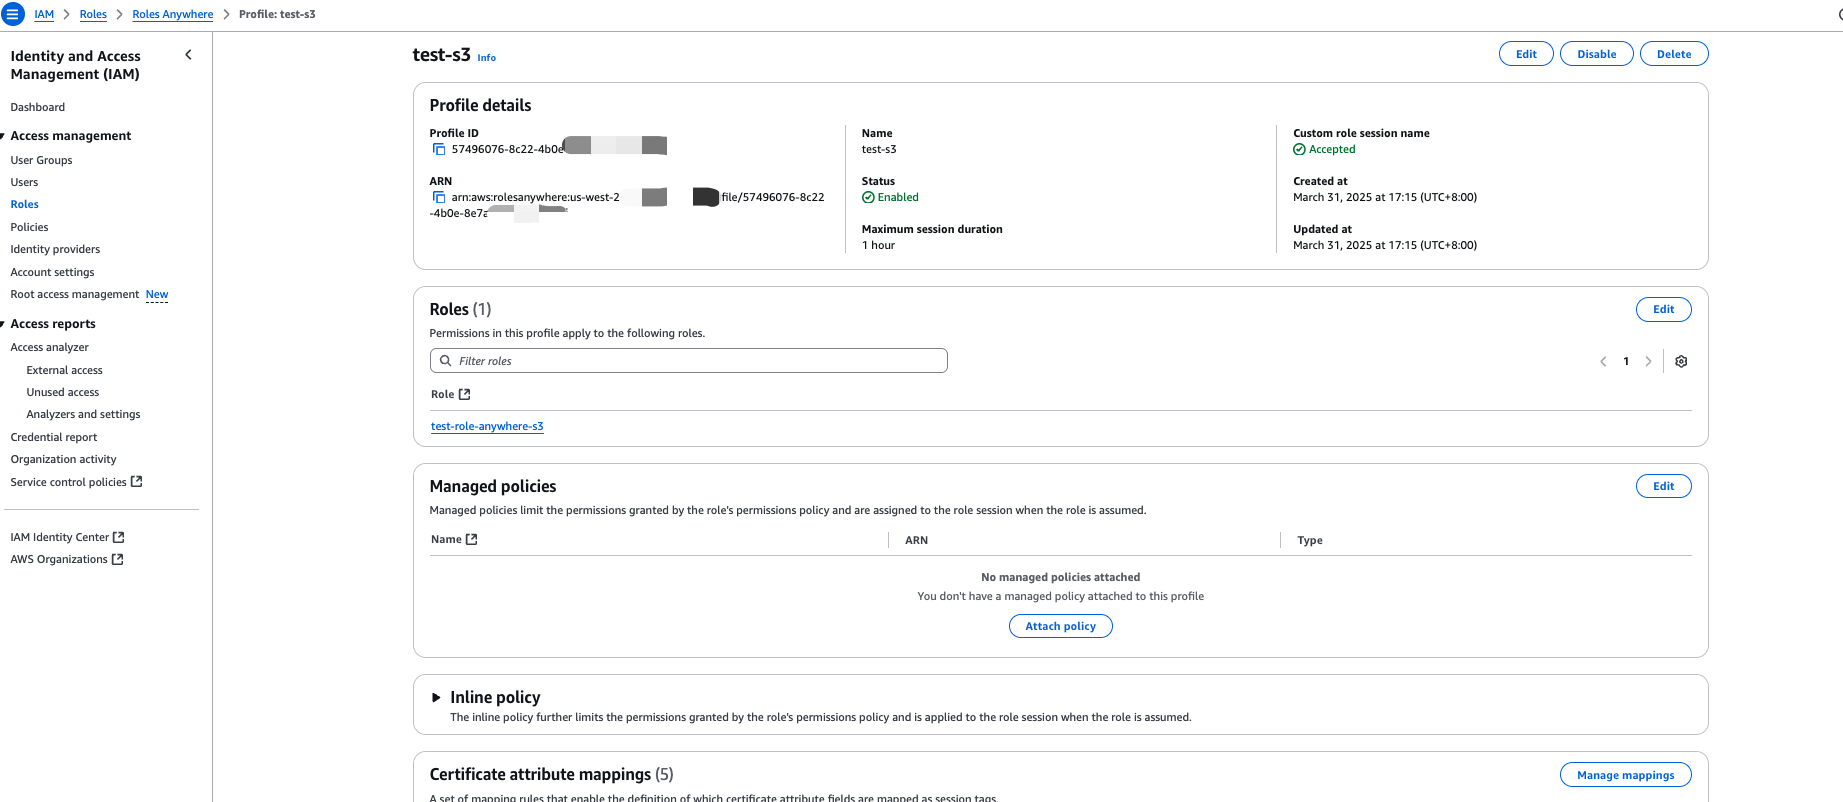Collapse the Access reports section
1843x802 pixels.
3,324
